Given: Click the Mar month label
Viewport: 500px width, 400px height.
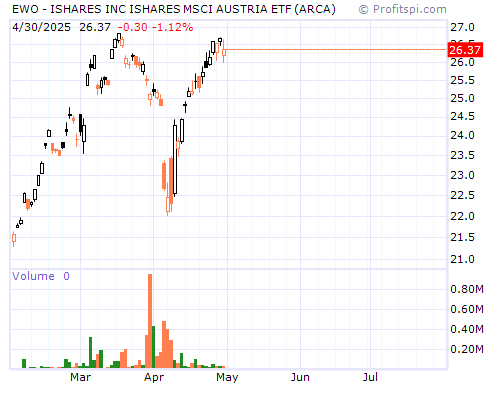Looking at the screenshot, I should pos(80,377).
